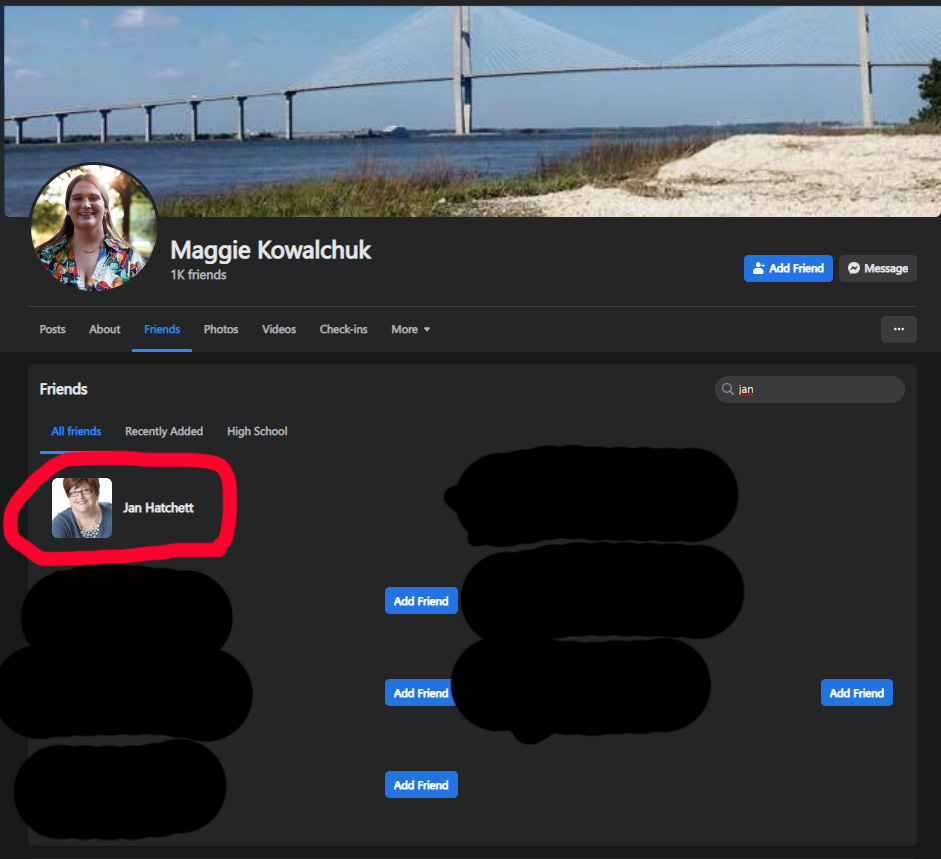View Maggie Kowalchuk's round profile picture
Viewport: 941px width, 859px height.
94,227
